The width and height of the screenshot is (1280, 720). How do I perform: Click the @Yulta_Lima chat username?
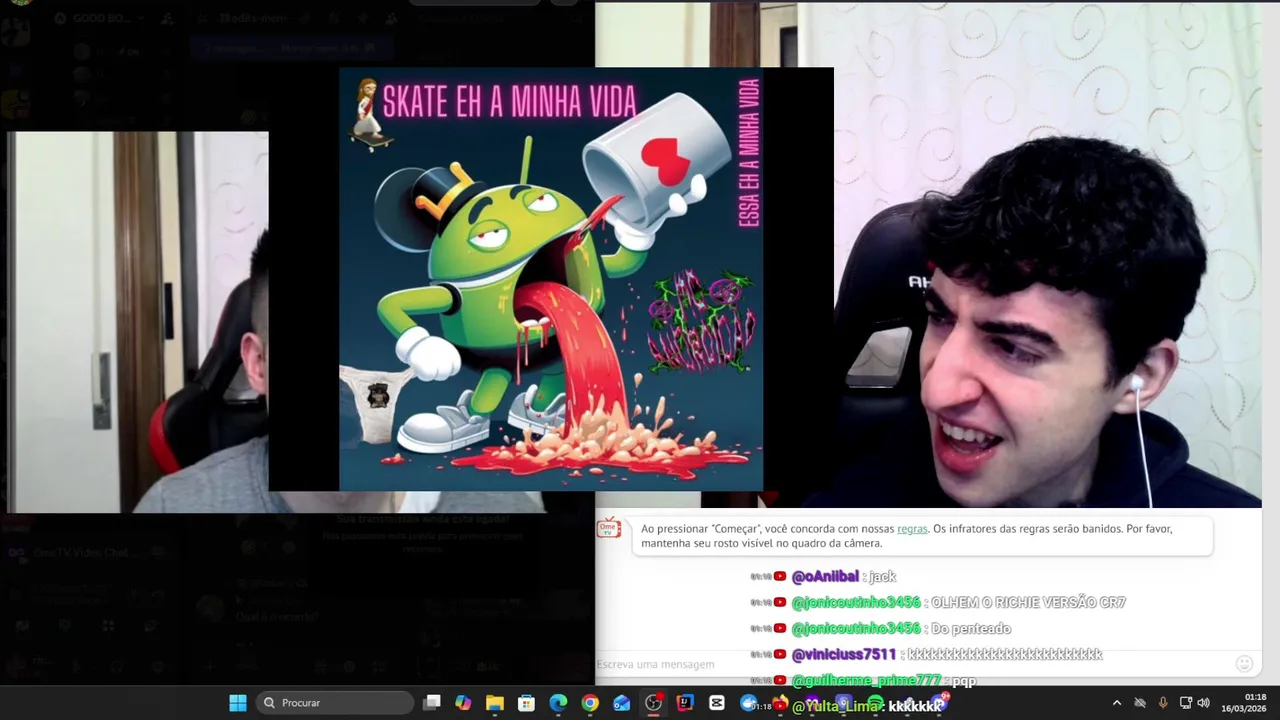pyautogui.click(x=837, y=707)
